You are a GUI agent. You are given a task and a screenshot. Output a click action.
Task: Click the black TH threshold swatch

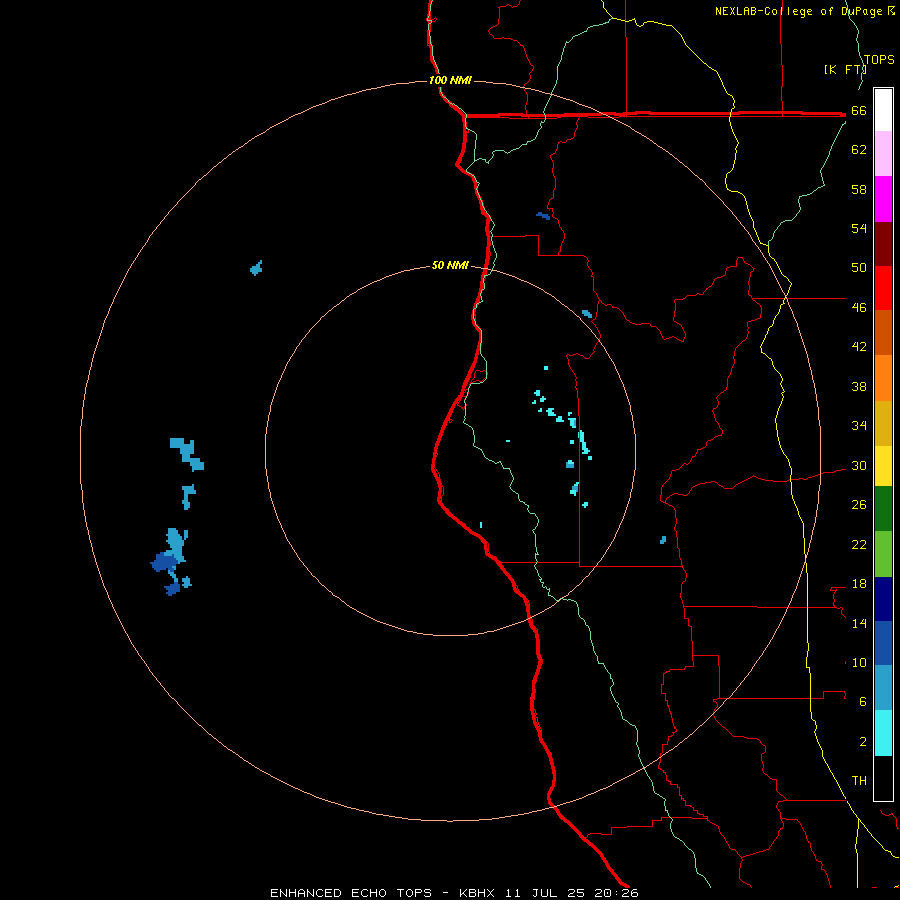coord(883,778)
